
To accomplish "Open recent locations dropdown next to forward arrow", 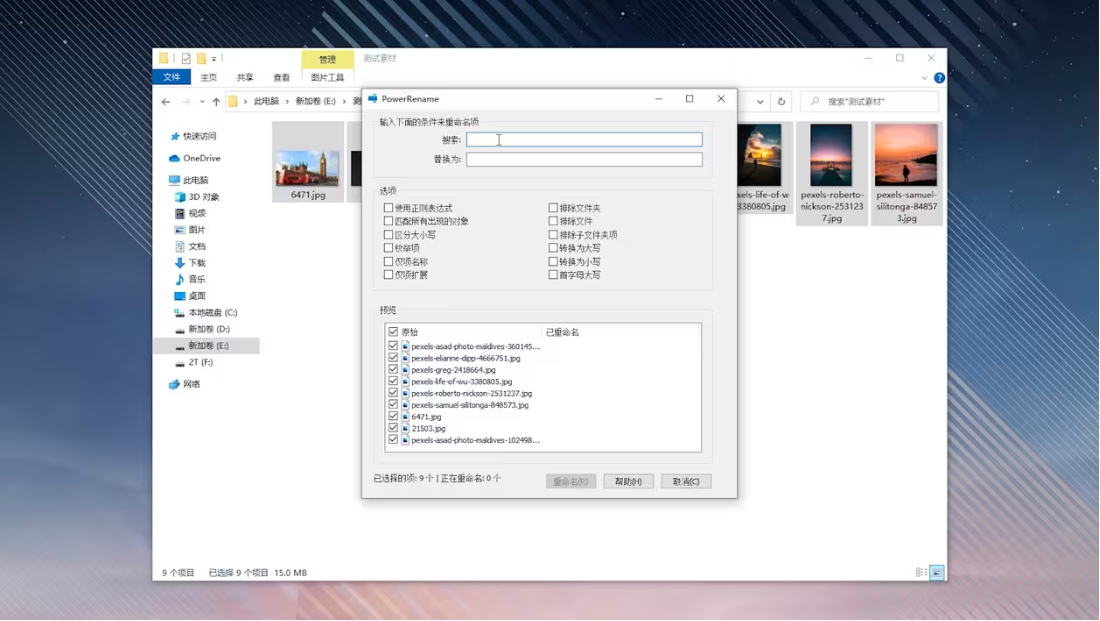I will click(202, 102).
